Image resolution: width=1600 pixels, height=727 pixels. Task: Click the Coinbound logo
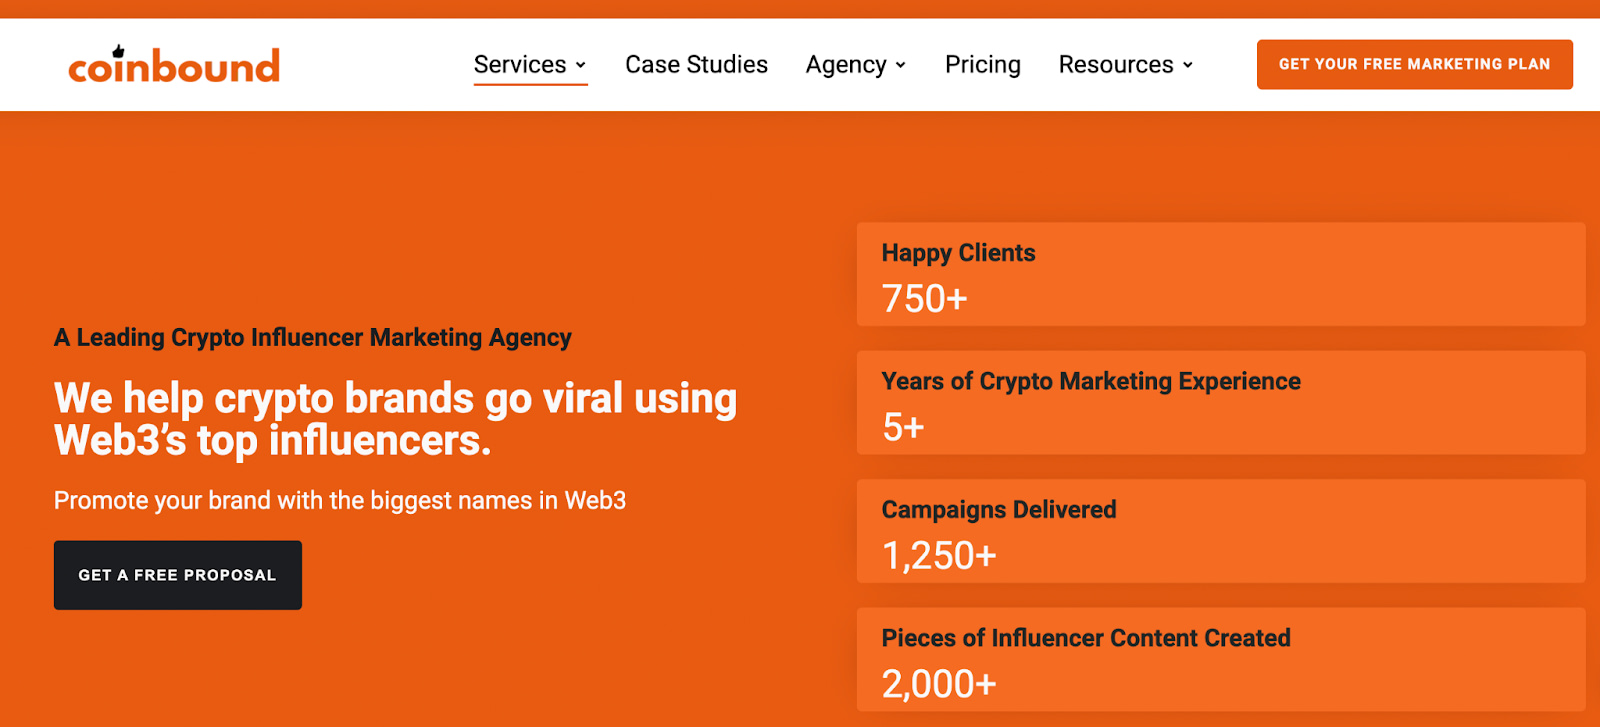(174, 65)
